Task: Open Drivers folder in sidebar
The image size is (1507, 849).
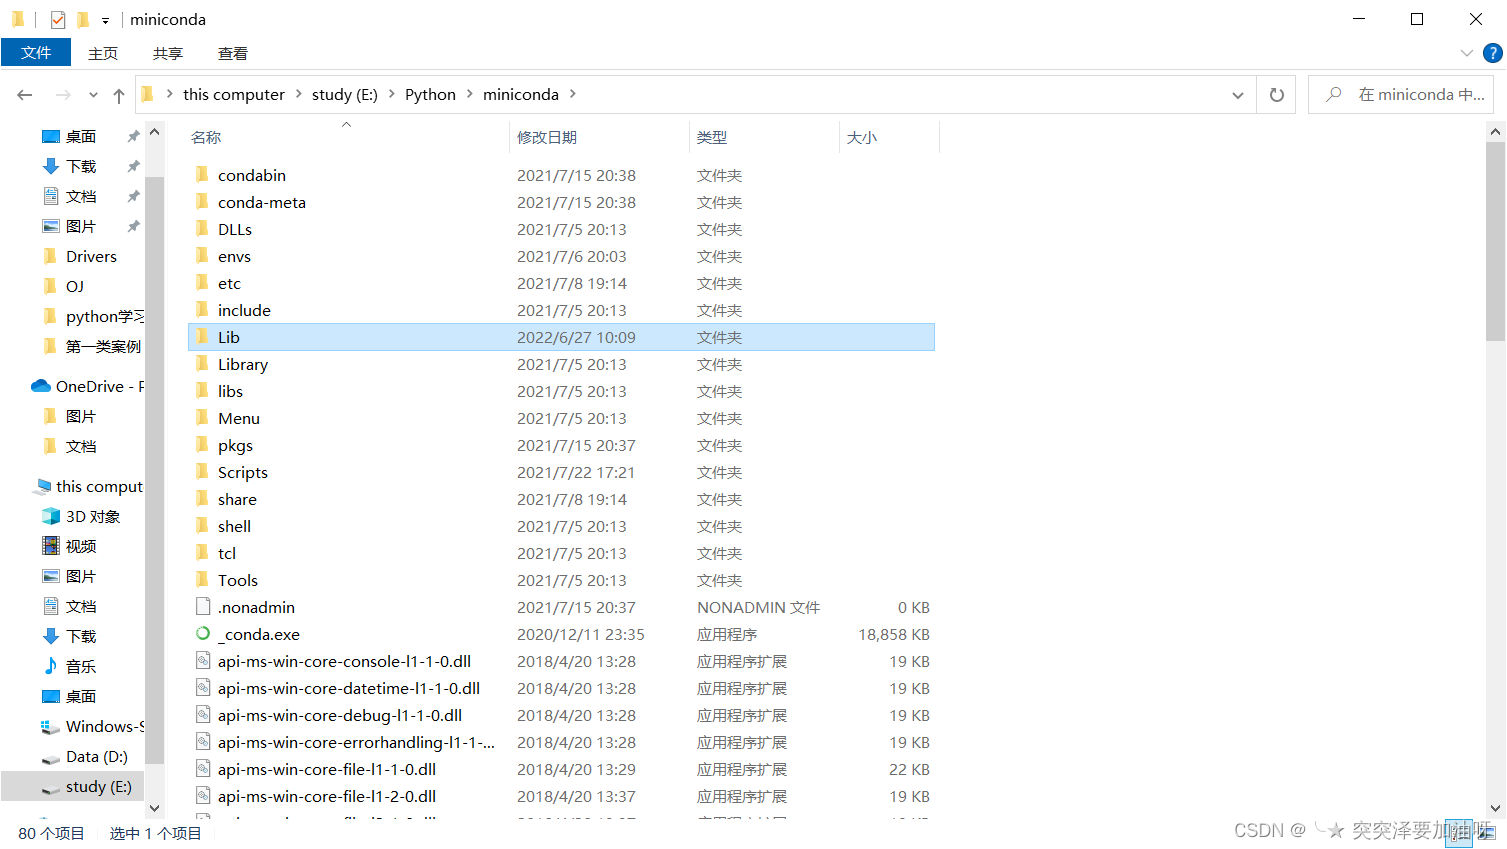Action: tap(91, 257)
